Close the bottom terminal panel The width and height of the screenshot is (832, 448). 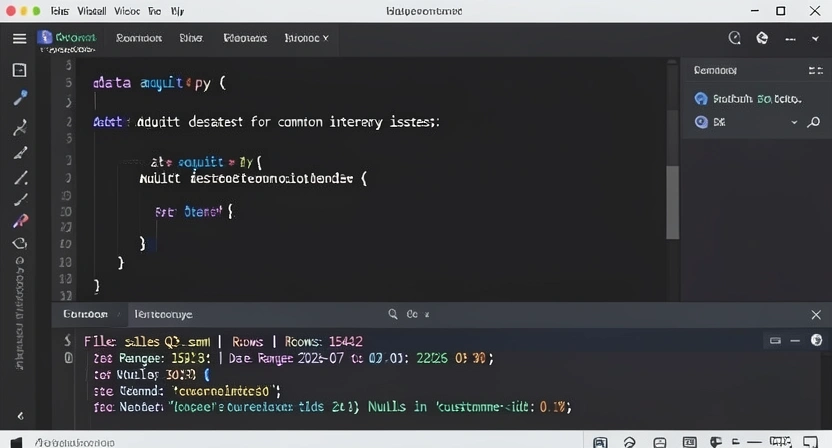click(816, 315)
